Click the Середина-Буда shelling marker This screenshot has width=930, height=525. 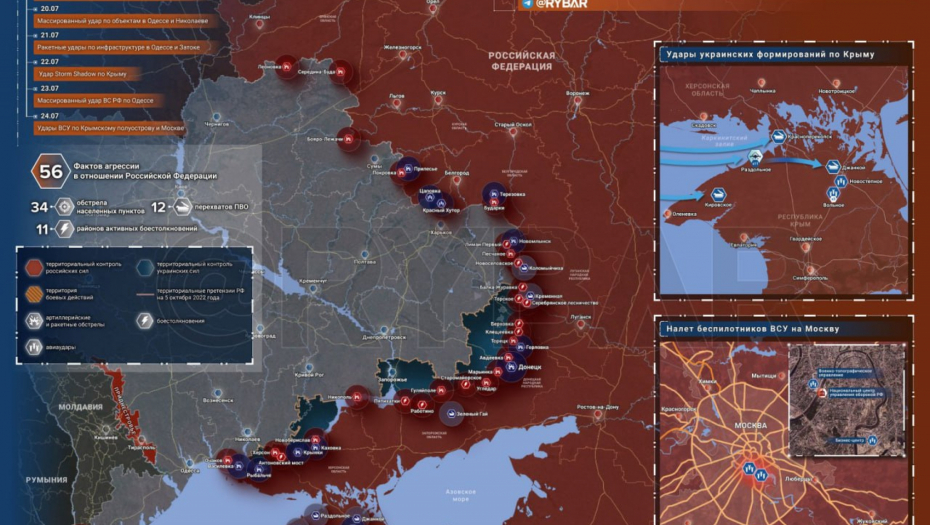[342, 71]
